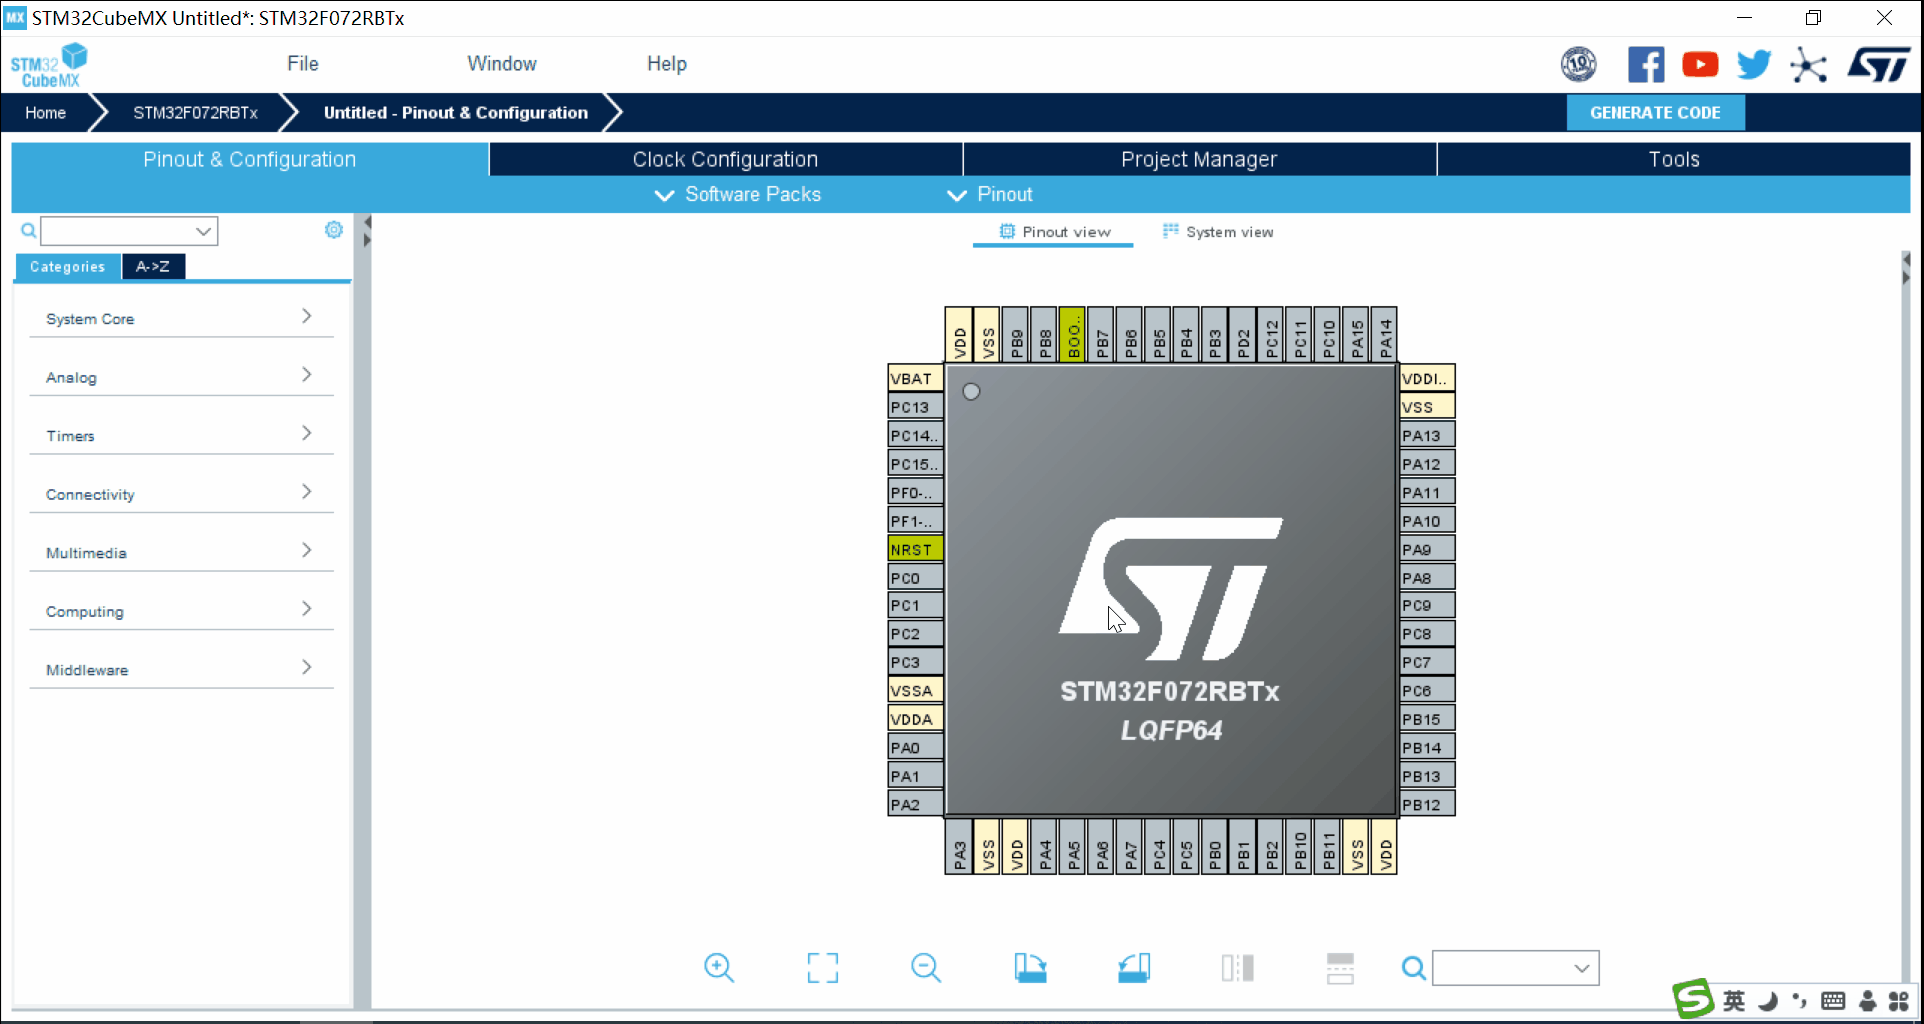Select the PB12 pin on chip
This screenshot has height=1024, width=1924.
point(1427,804)
